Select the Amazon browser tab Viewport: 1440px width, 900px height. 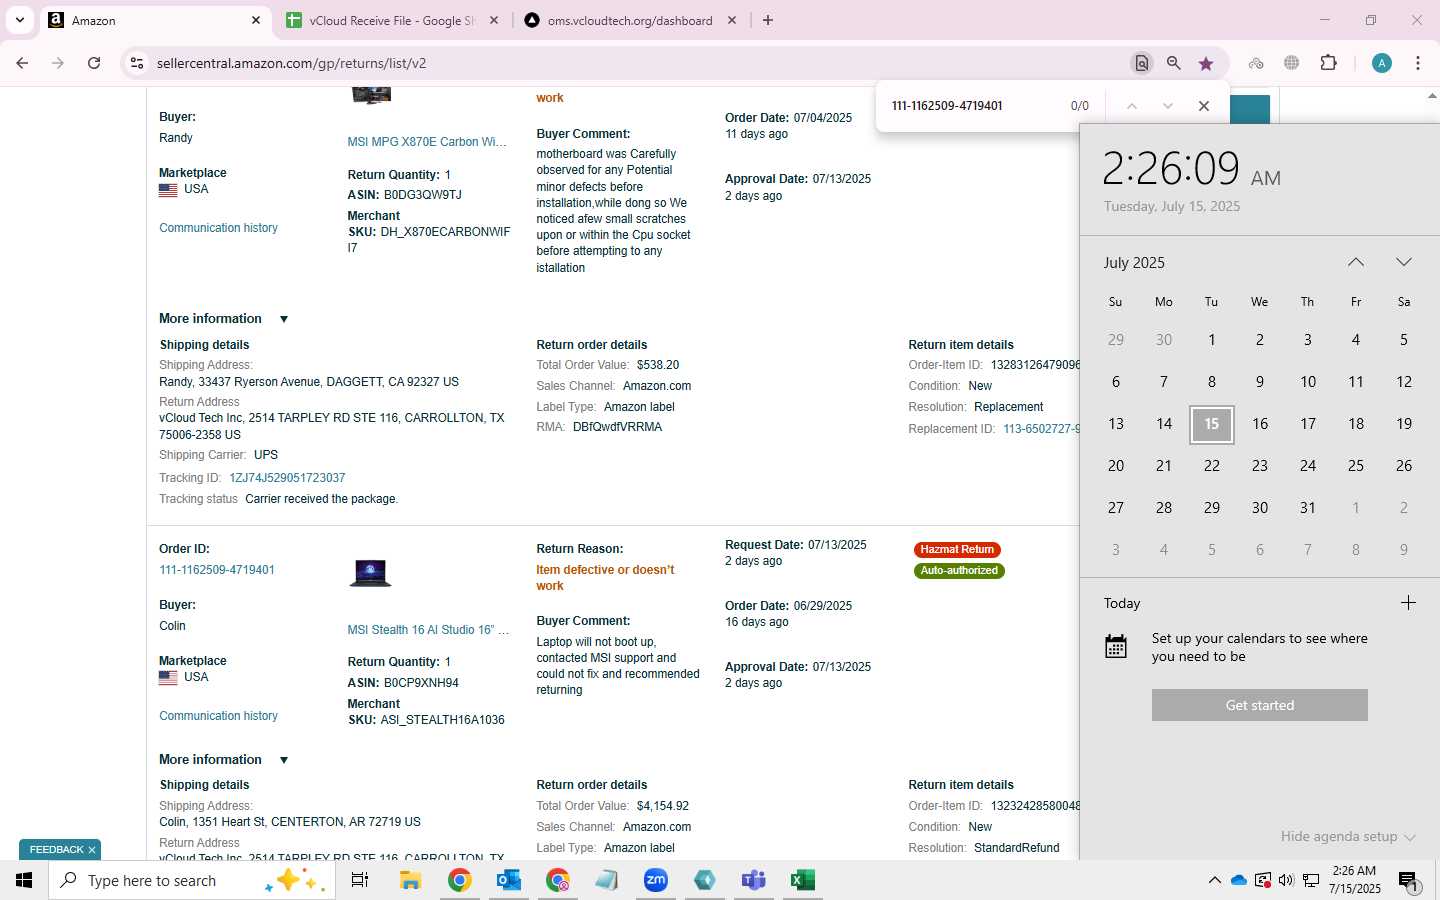[x=155, y=20]
